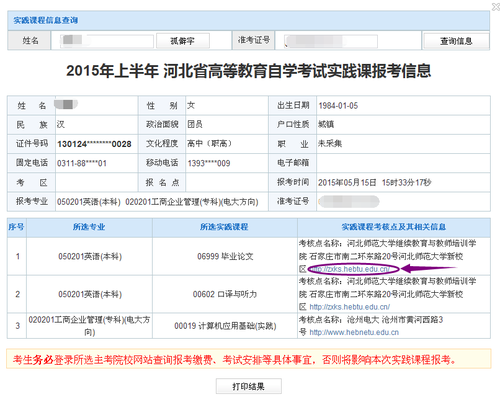Image resolution: width=500 pixels, height=398 pixels.
Task: Select the 050201英语(本科) major in row 2
Action: click(90, 294)
